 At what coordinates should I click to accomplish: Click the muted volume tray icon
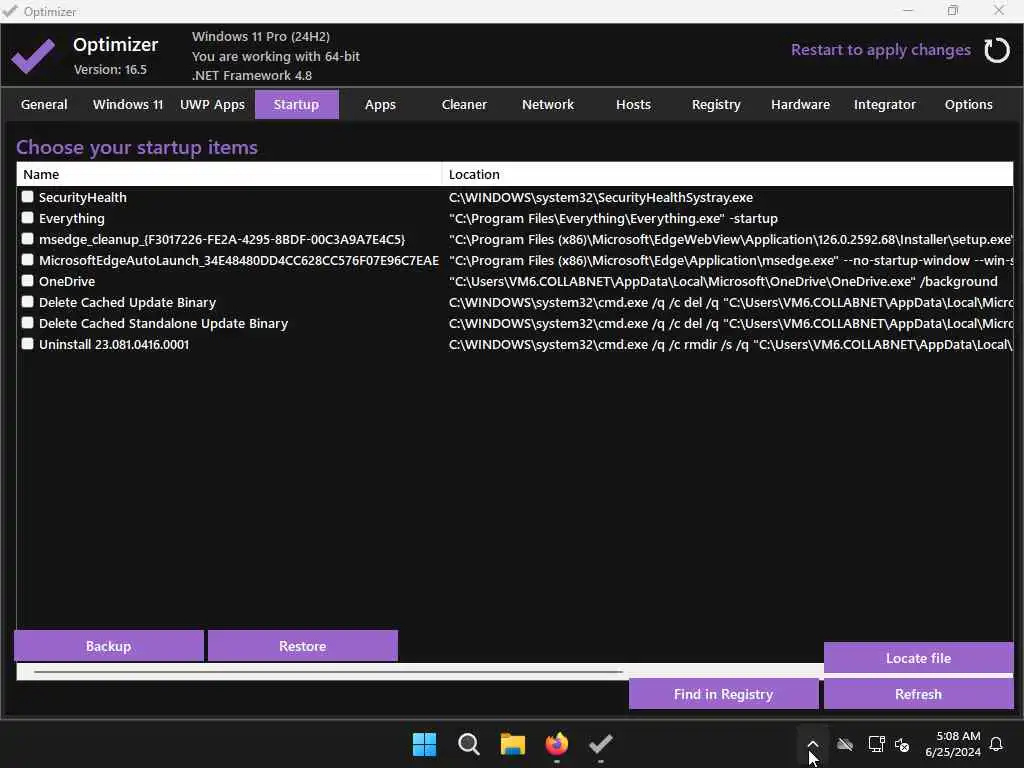(x=902, y=744)
